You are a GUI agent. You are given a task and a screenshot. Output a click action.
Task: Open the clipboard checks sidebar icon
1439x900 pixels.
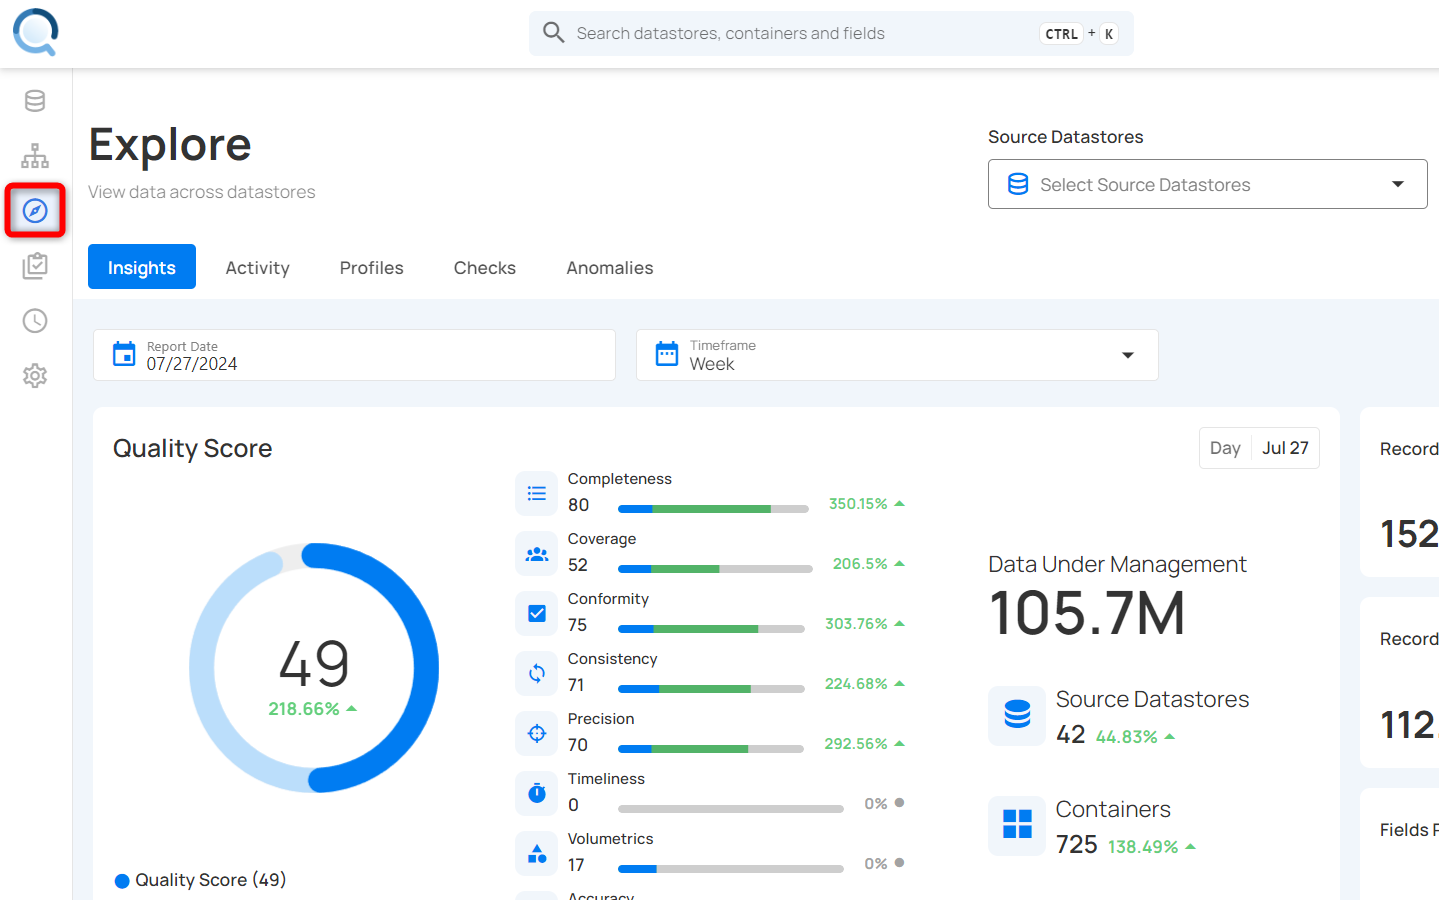pyautogui.click(x=35, y=266)
